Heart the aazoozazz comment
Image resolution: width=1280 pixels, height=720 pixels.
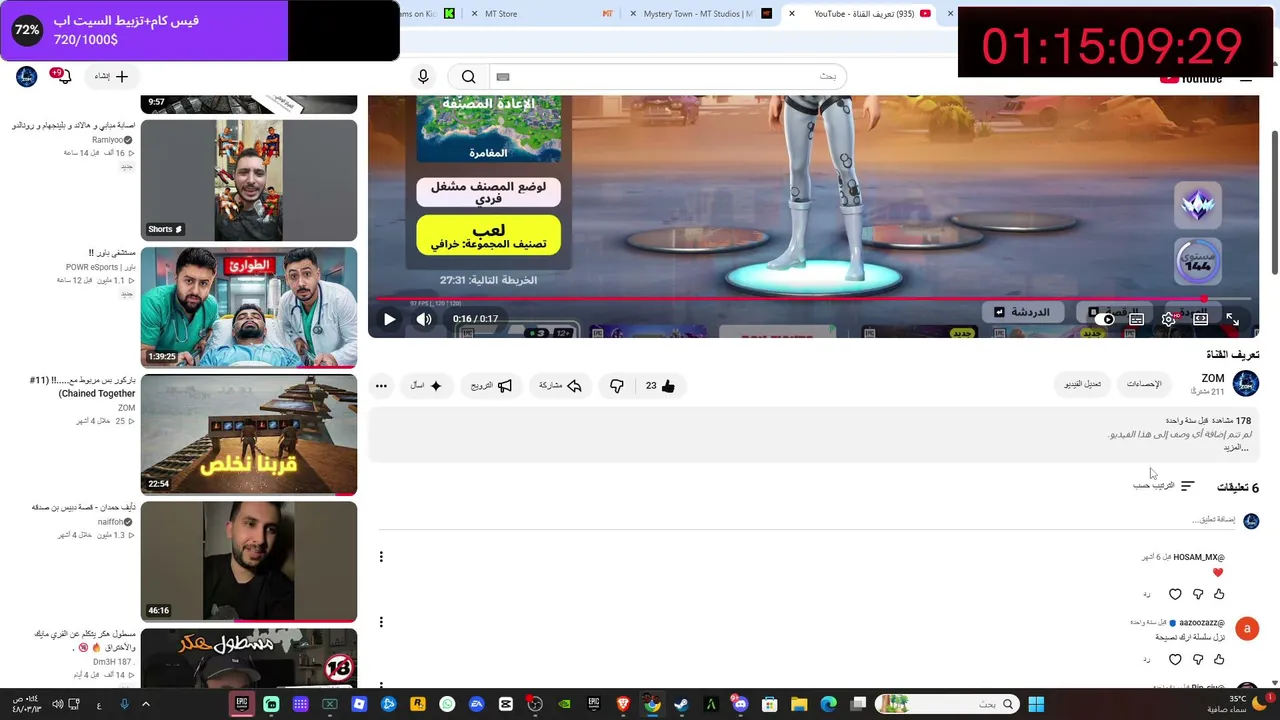(1175, 660)
